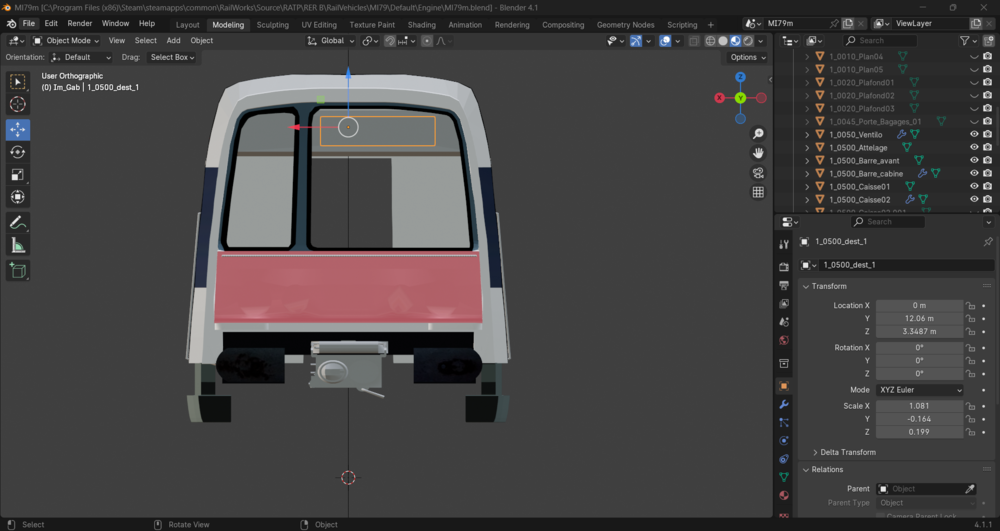The width and height of the screenshot is (1000, 531).
Task: Open the Tool properties tab
Action: (784, 244)
